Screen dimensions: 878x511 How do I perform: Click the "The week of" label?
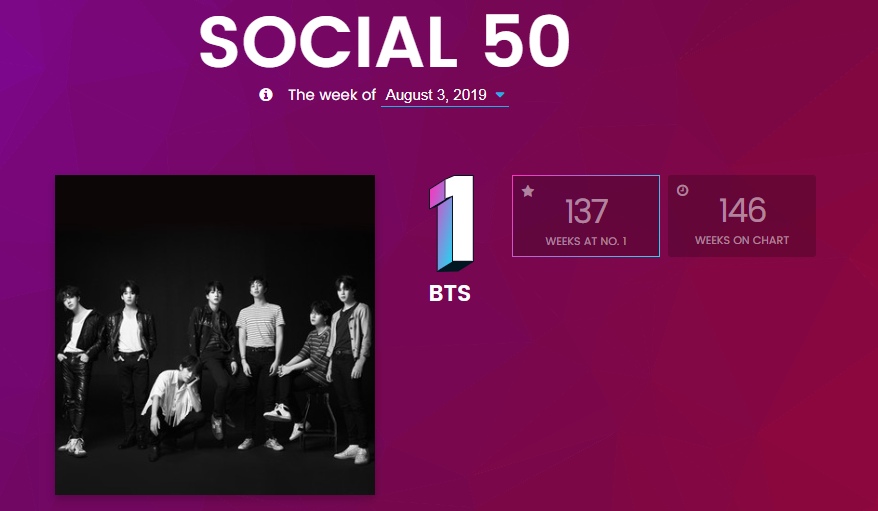[x=332, y=95]
